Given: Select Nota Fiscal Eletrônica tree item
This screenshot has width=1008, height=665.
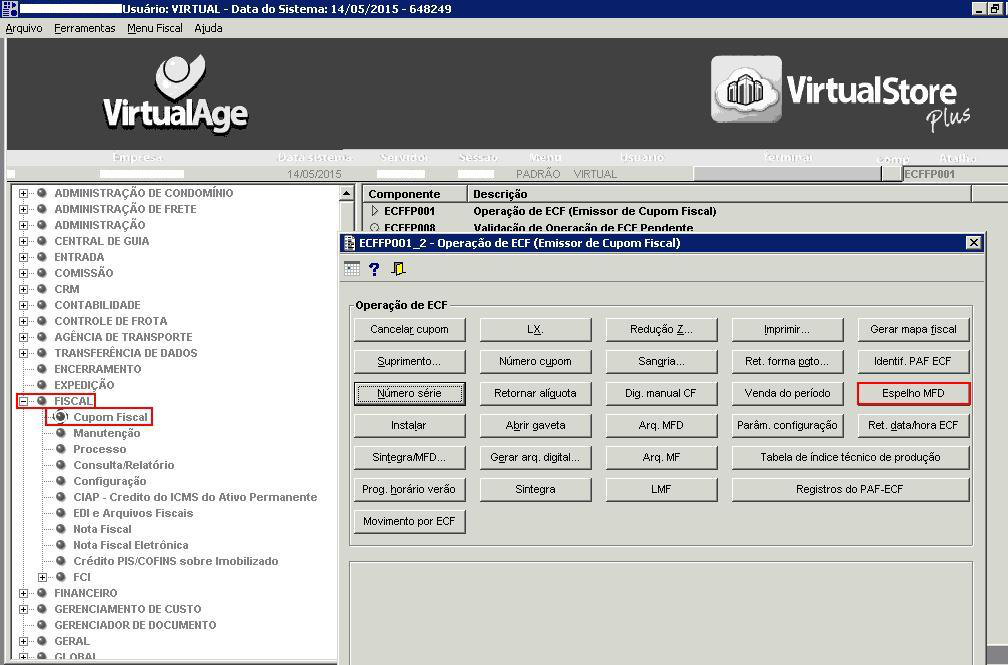Looking at the screenshot, I should (130, 545).
